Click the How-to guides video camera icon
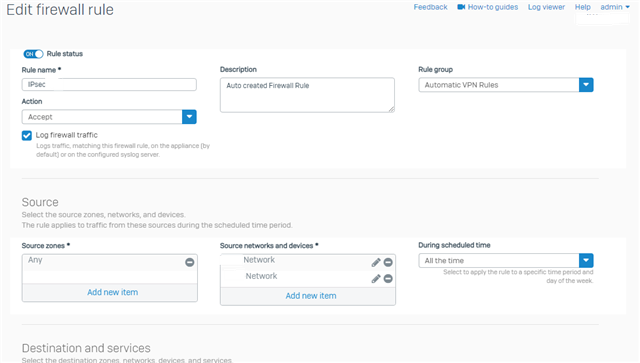This screenshot has height=363, width=640. pos(461,7)
